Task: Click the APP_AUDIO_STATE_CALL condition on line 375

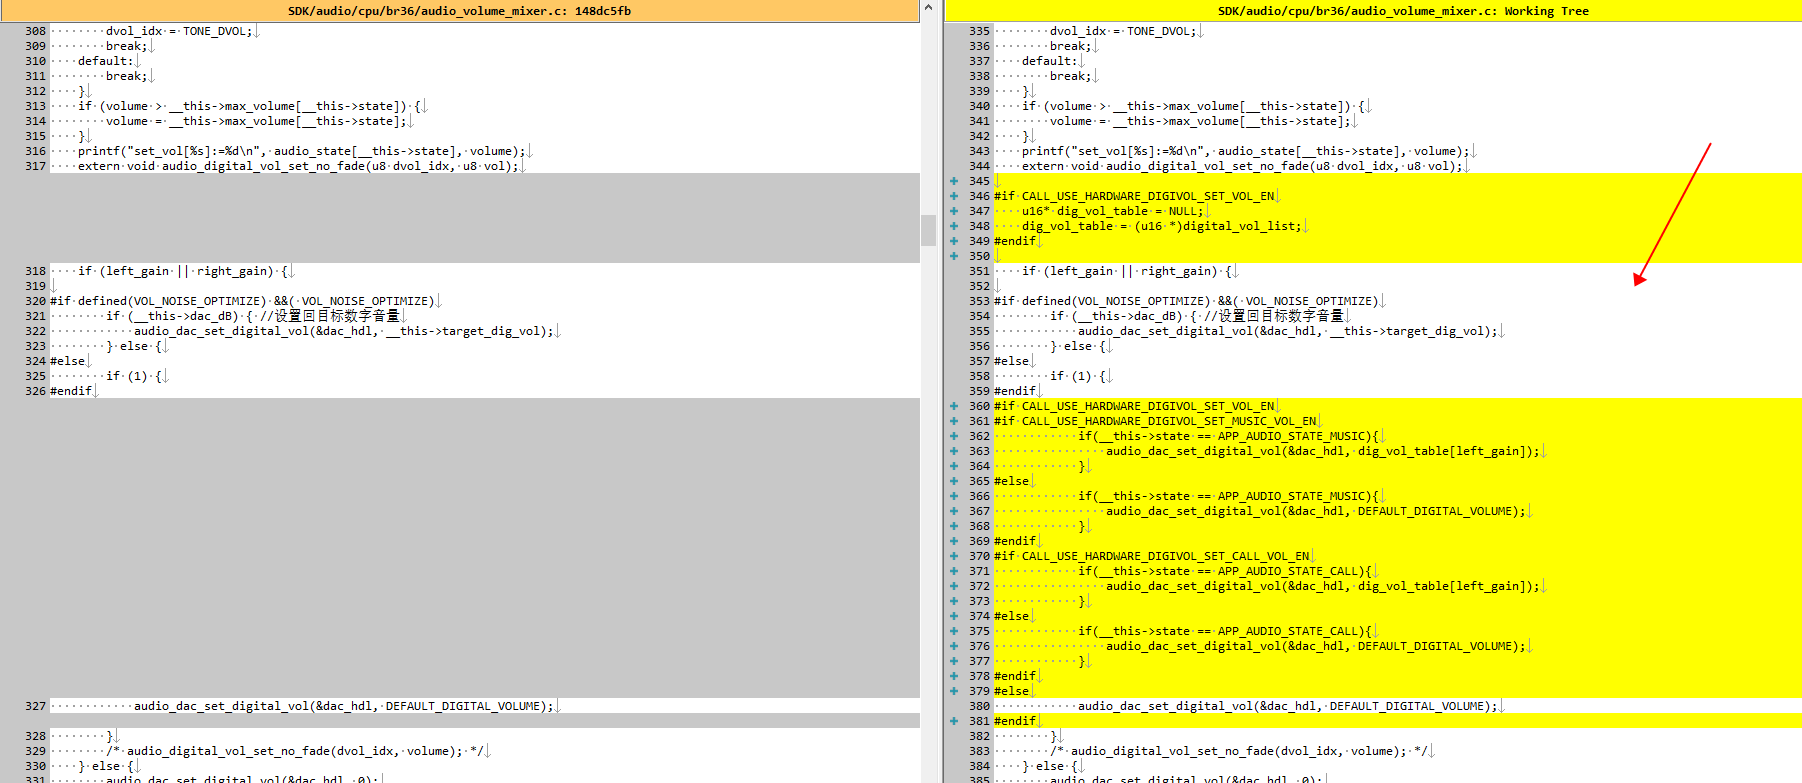Action: [x=1225, y=631]
